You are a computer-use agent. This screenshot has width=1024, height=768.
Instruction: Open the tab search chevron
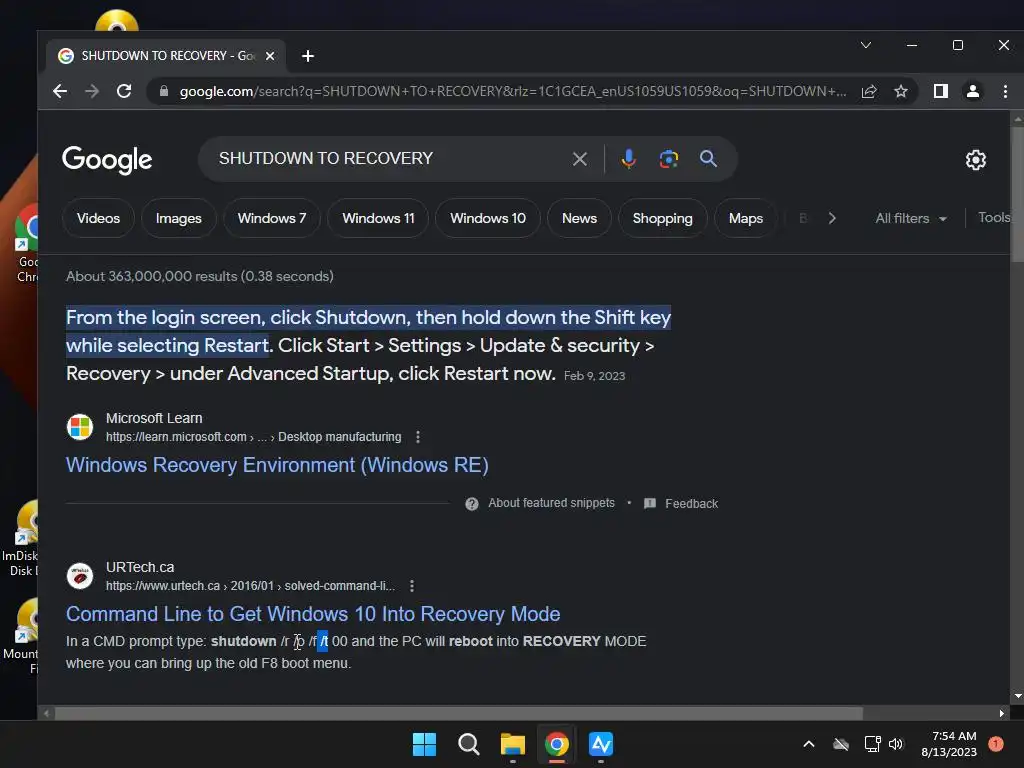[865, 45]
